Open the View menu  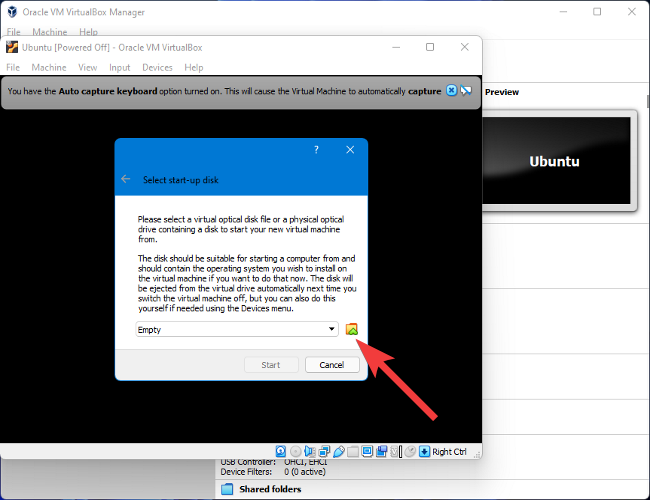tap(87, 67)
